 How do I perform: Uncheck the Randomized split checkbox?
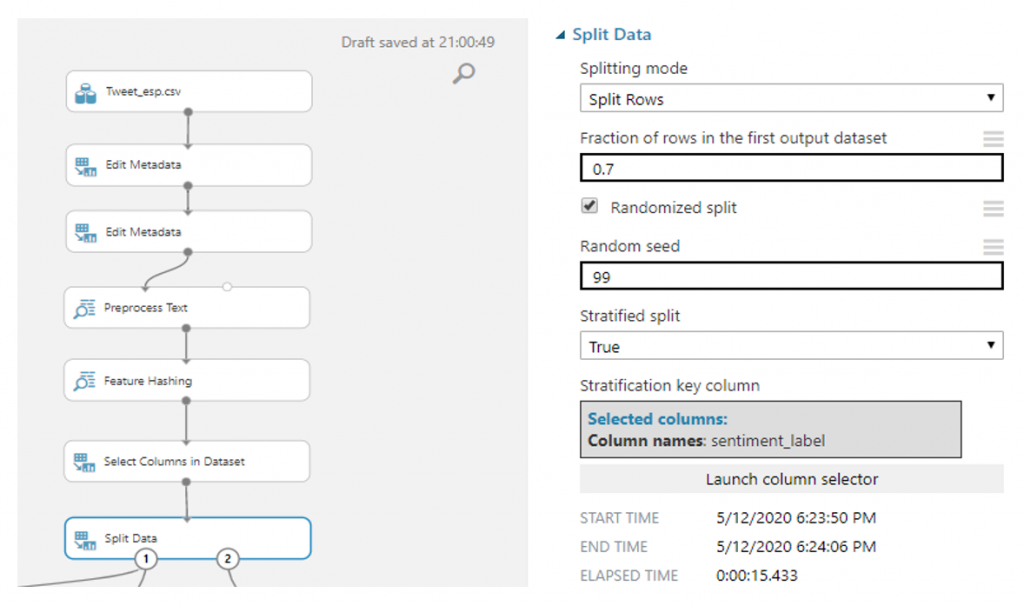pyautogui.click(x=591, y=207)
